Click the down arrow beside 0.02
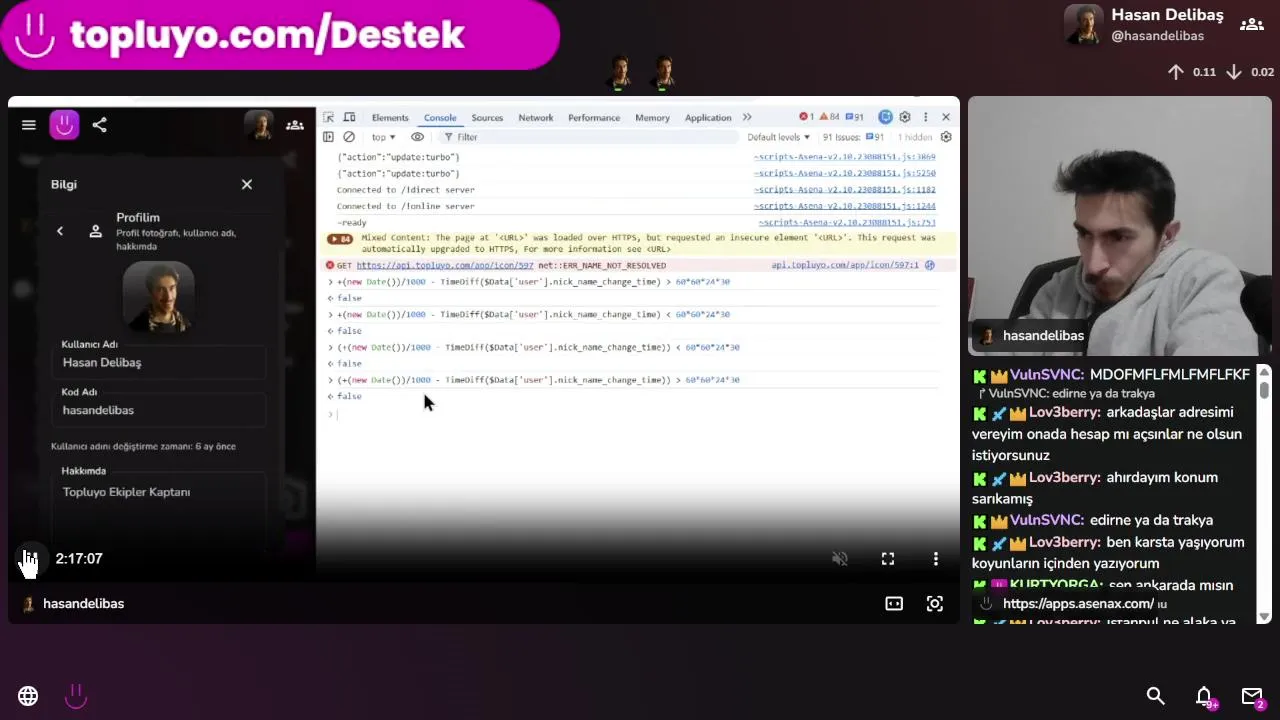Image resolution: width=1280 pixels, height=720 pixels. (x=1234, y=72)
